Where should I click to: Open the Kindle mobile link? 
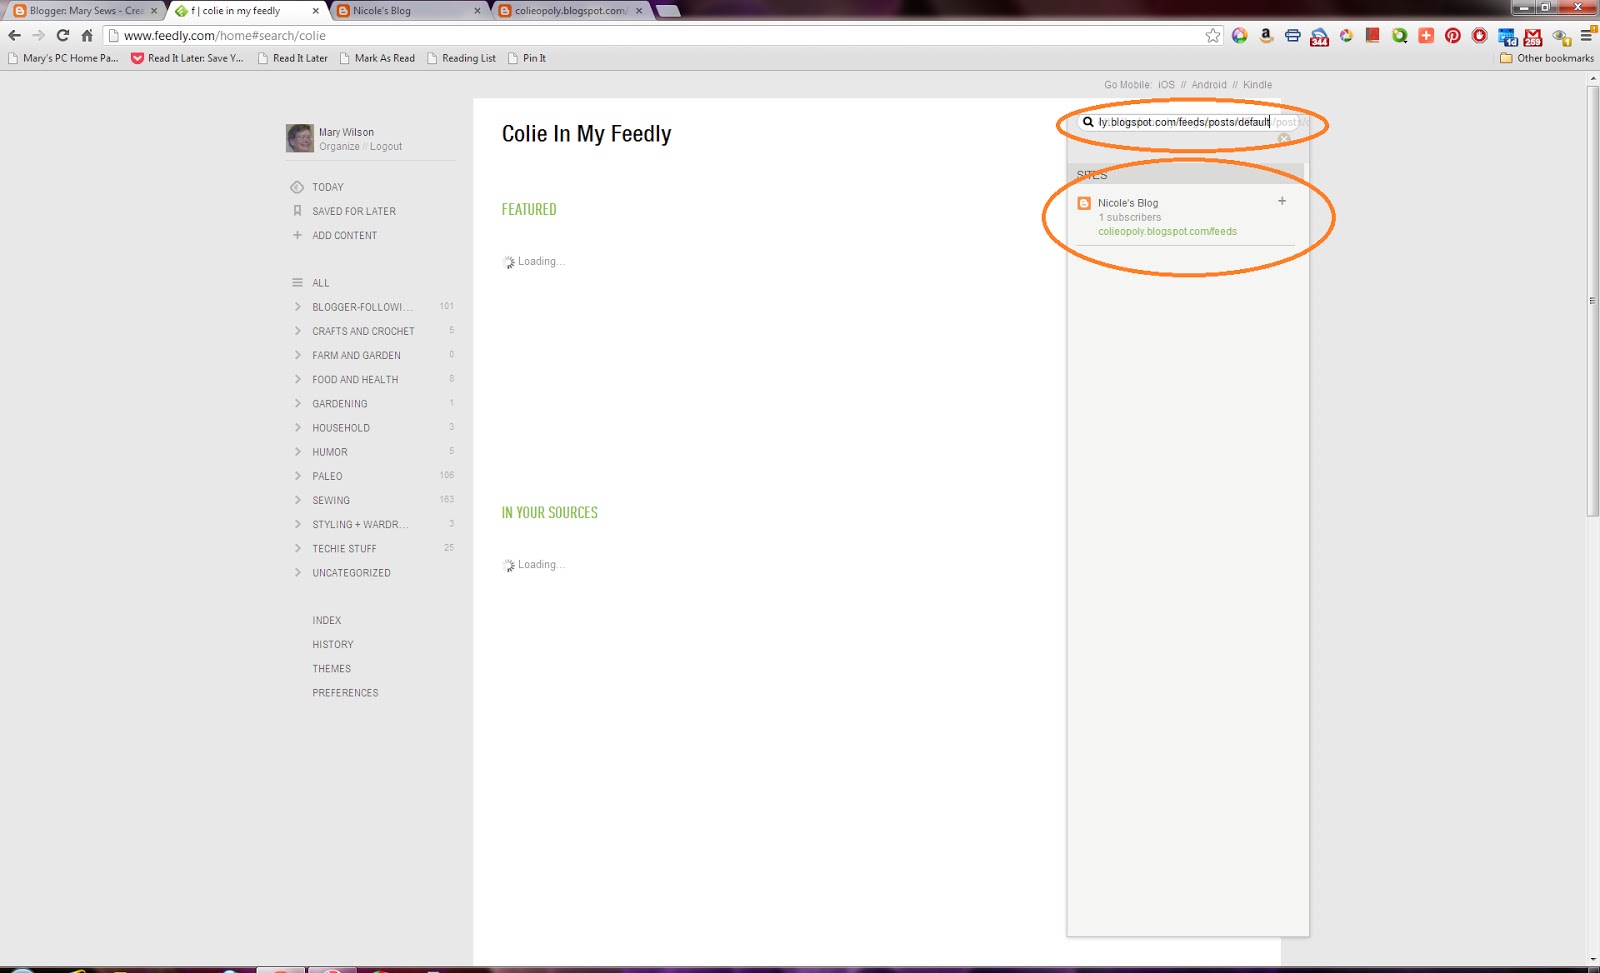(x=1257, y=85)
